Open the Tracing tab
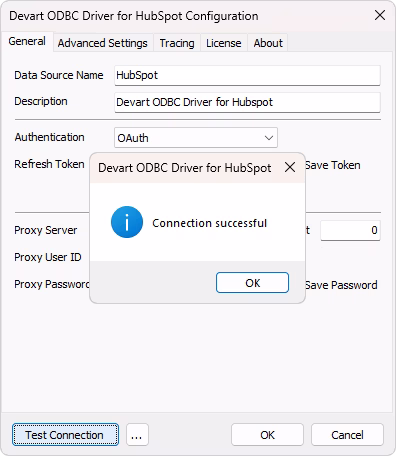Screen dimensions: 396x456 [x=177, y=43]
